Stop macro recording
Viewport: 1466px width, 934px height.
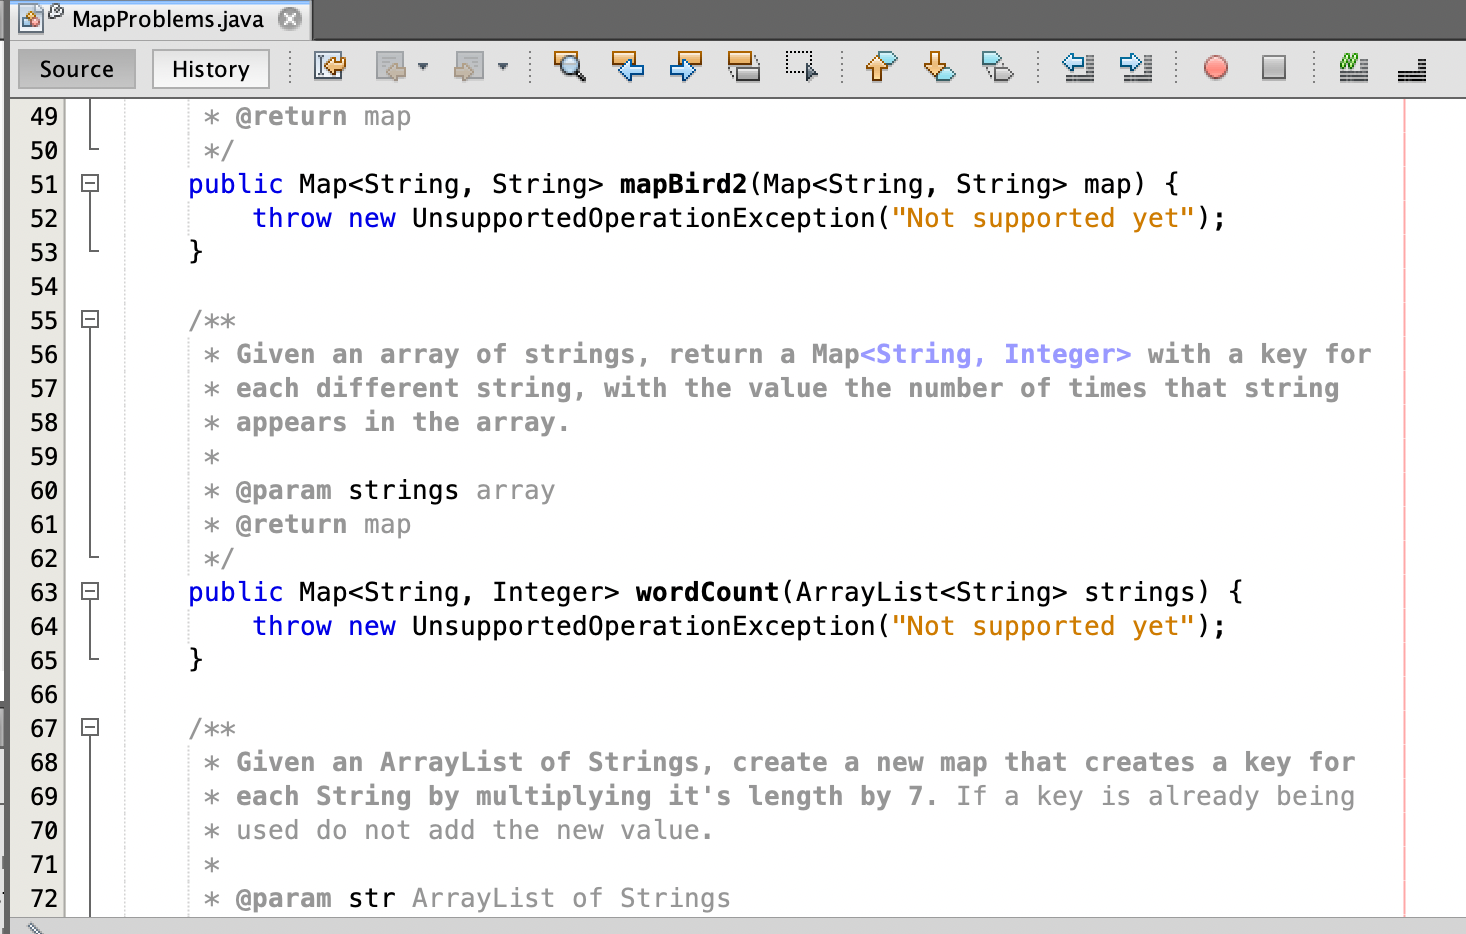coord(1272,67)
